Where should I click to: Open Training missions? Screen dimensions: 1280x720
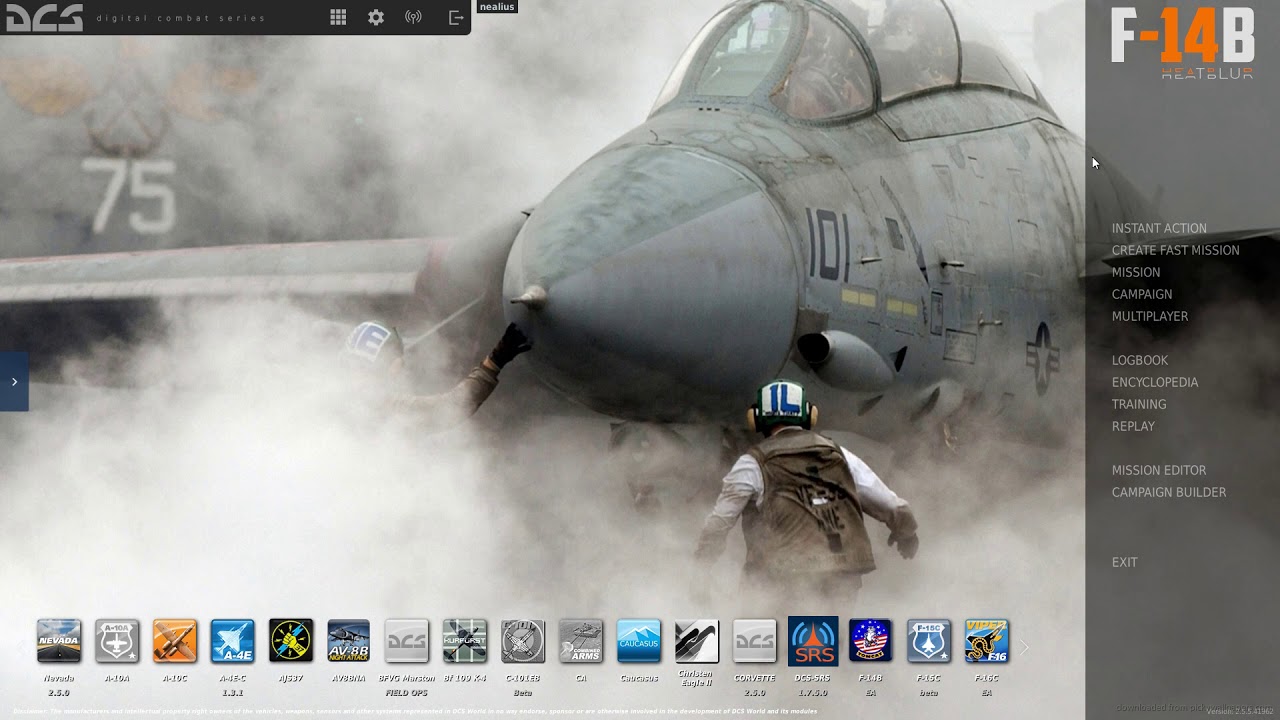(x=1139, y=404)
